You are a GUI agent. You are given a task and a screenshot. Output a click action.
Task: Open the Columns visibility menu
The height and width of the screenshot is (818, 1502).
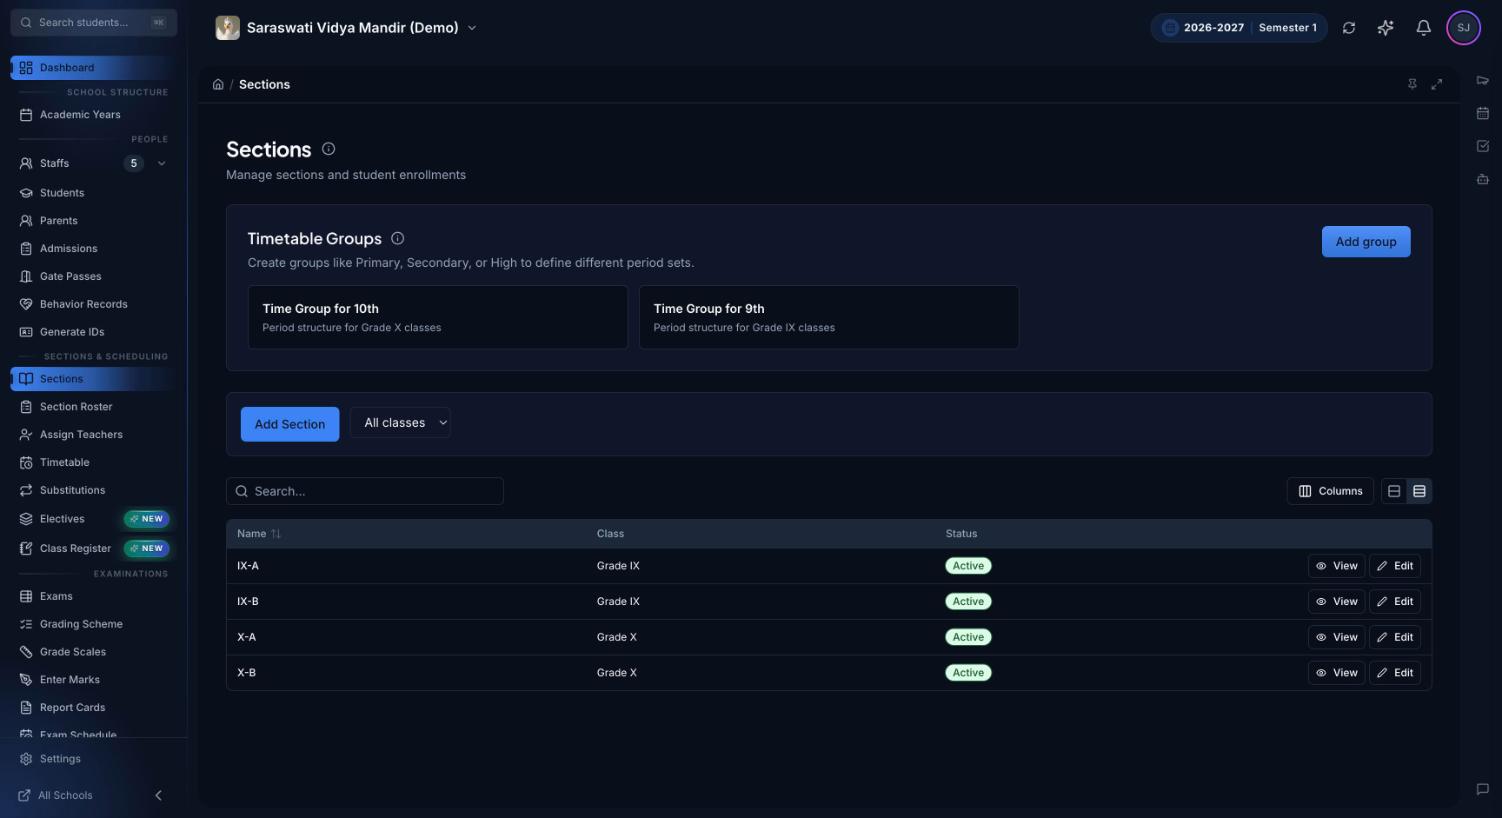pos(1330,491)
